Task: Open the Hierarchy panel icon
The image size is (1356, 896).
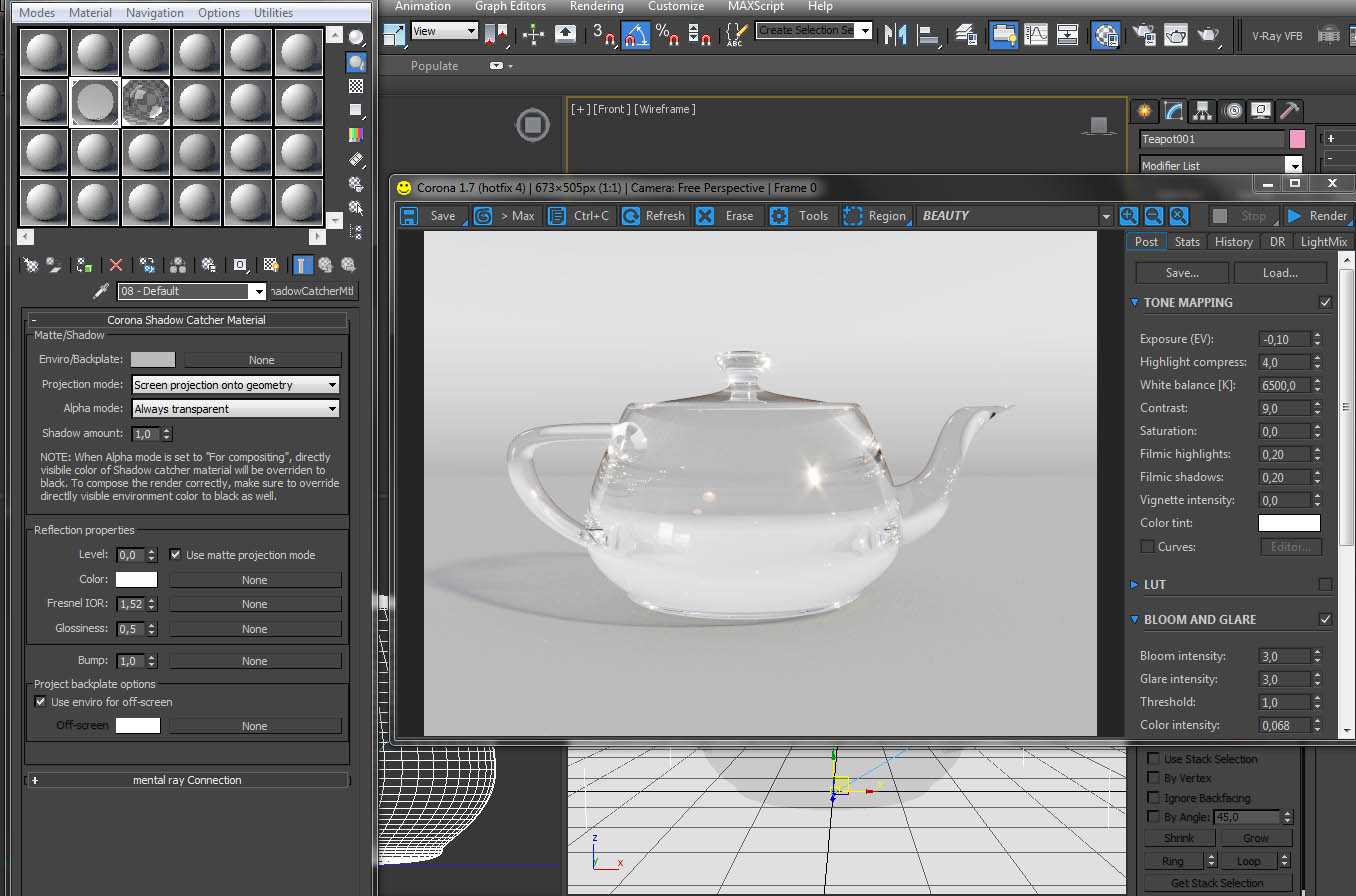Action: click(1203, 111)
